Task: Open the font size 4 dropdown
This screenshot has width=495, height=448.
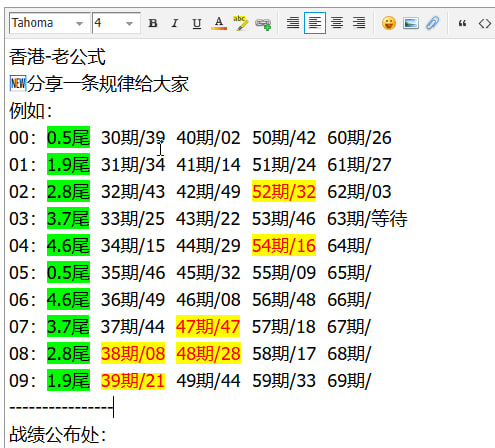Action: [x=116, y=23]
